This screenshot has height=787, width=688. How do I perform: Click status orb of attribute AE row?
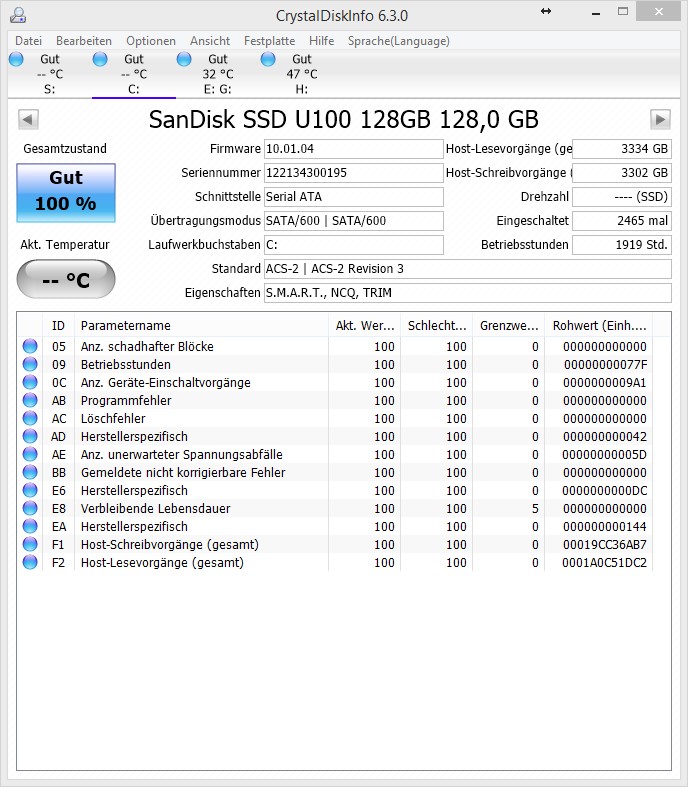(30, 454)
